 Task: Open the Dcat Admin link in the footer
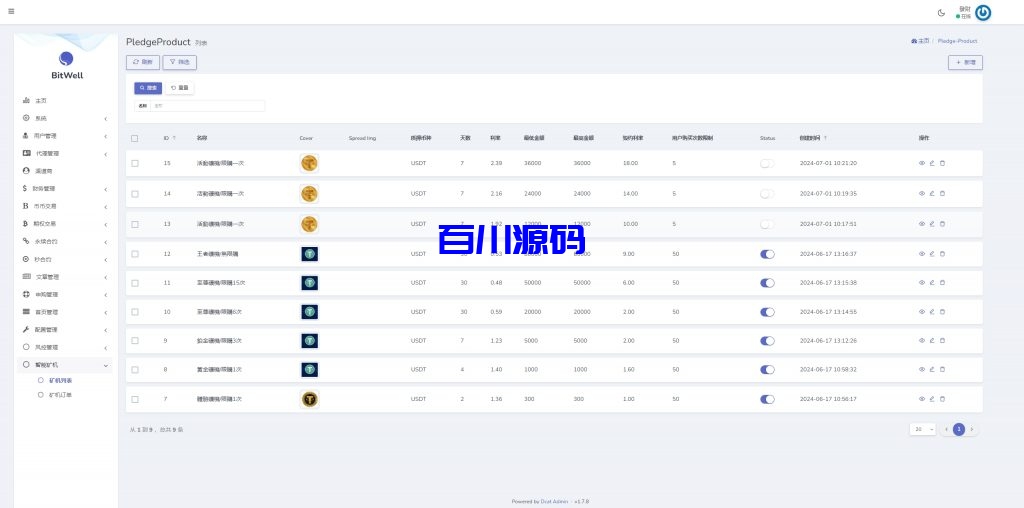coord(554,501)
